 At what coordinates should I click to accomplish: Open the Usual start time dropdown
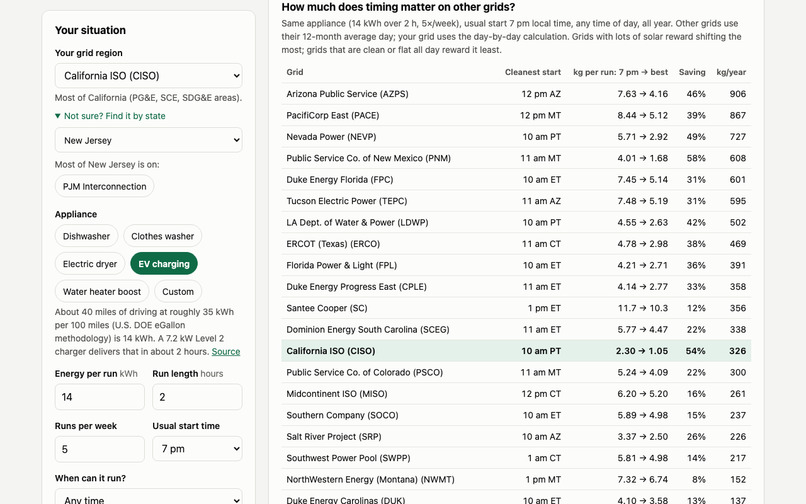coord(197,449)
